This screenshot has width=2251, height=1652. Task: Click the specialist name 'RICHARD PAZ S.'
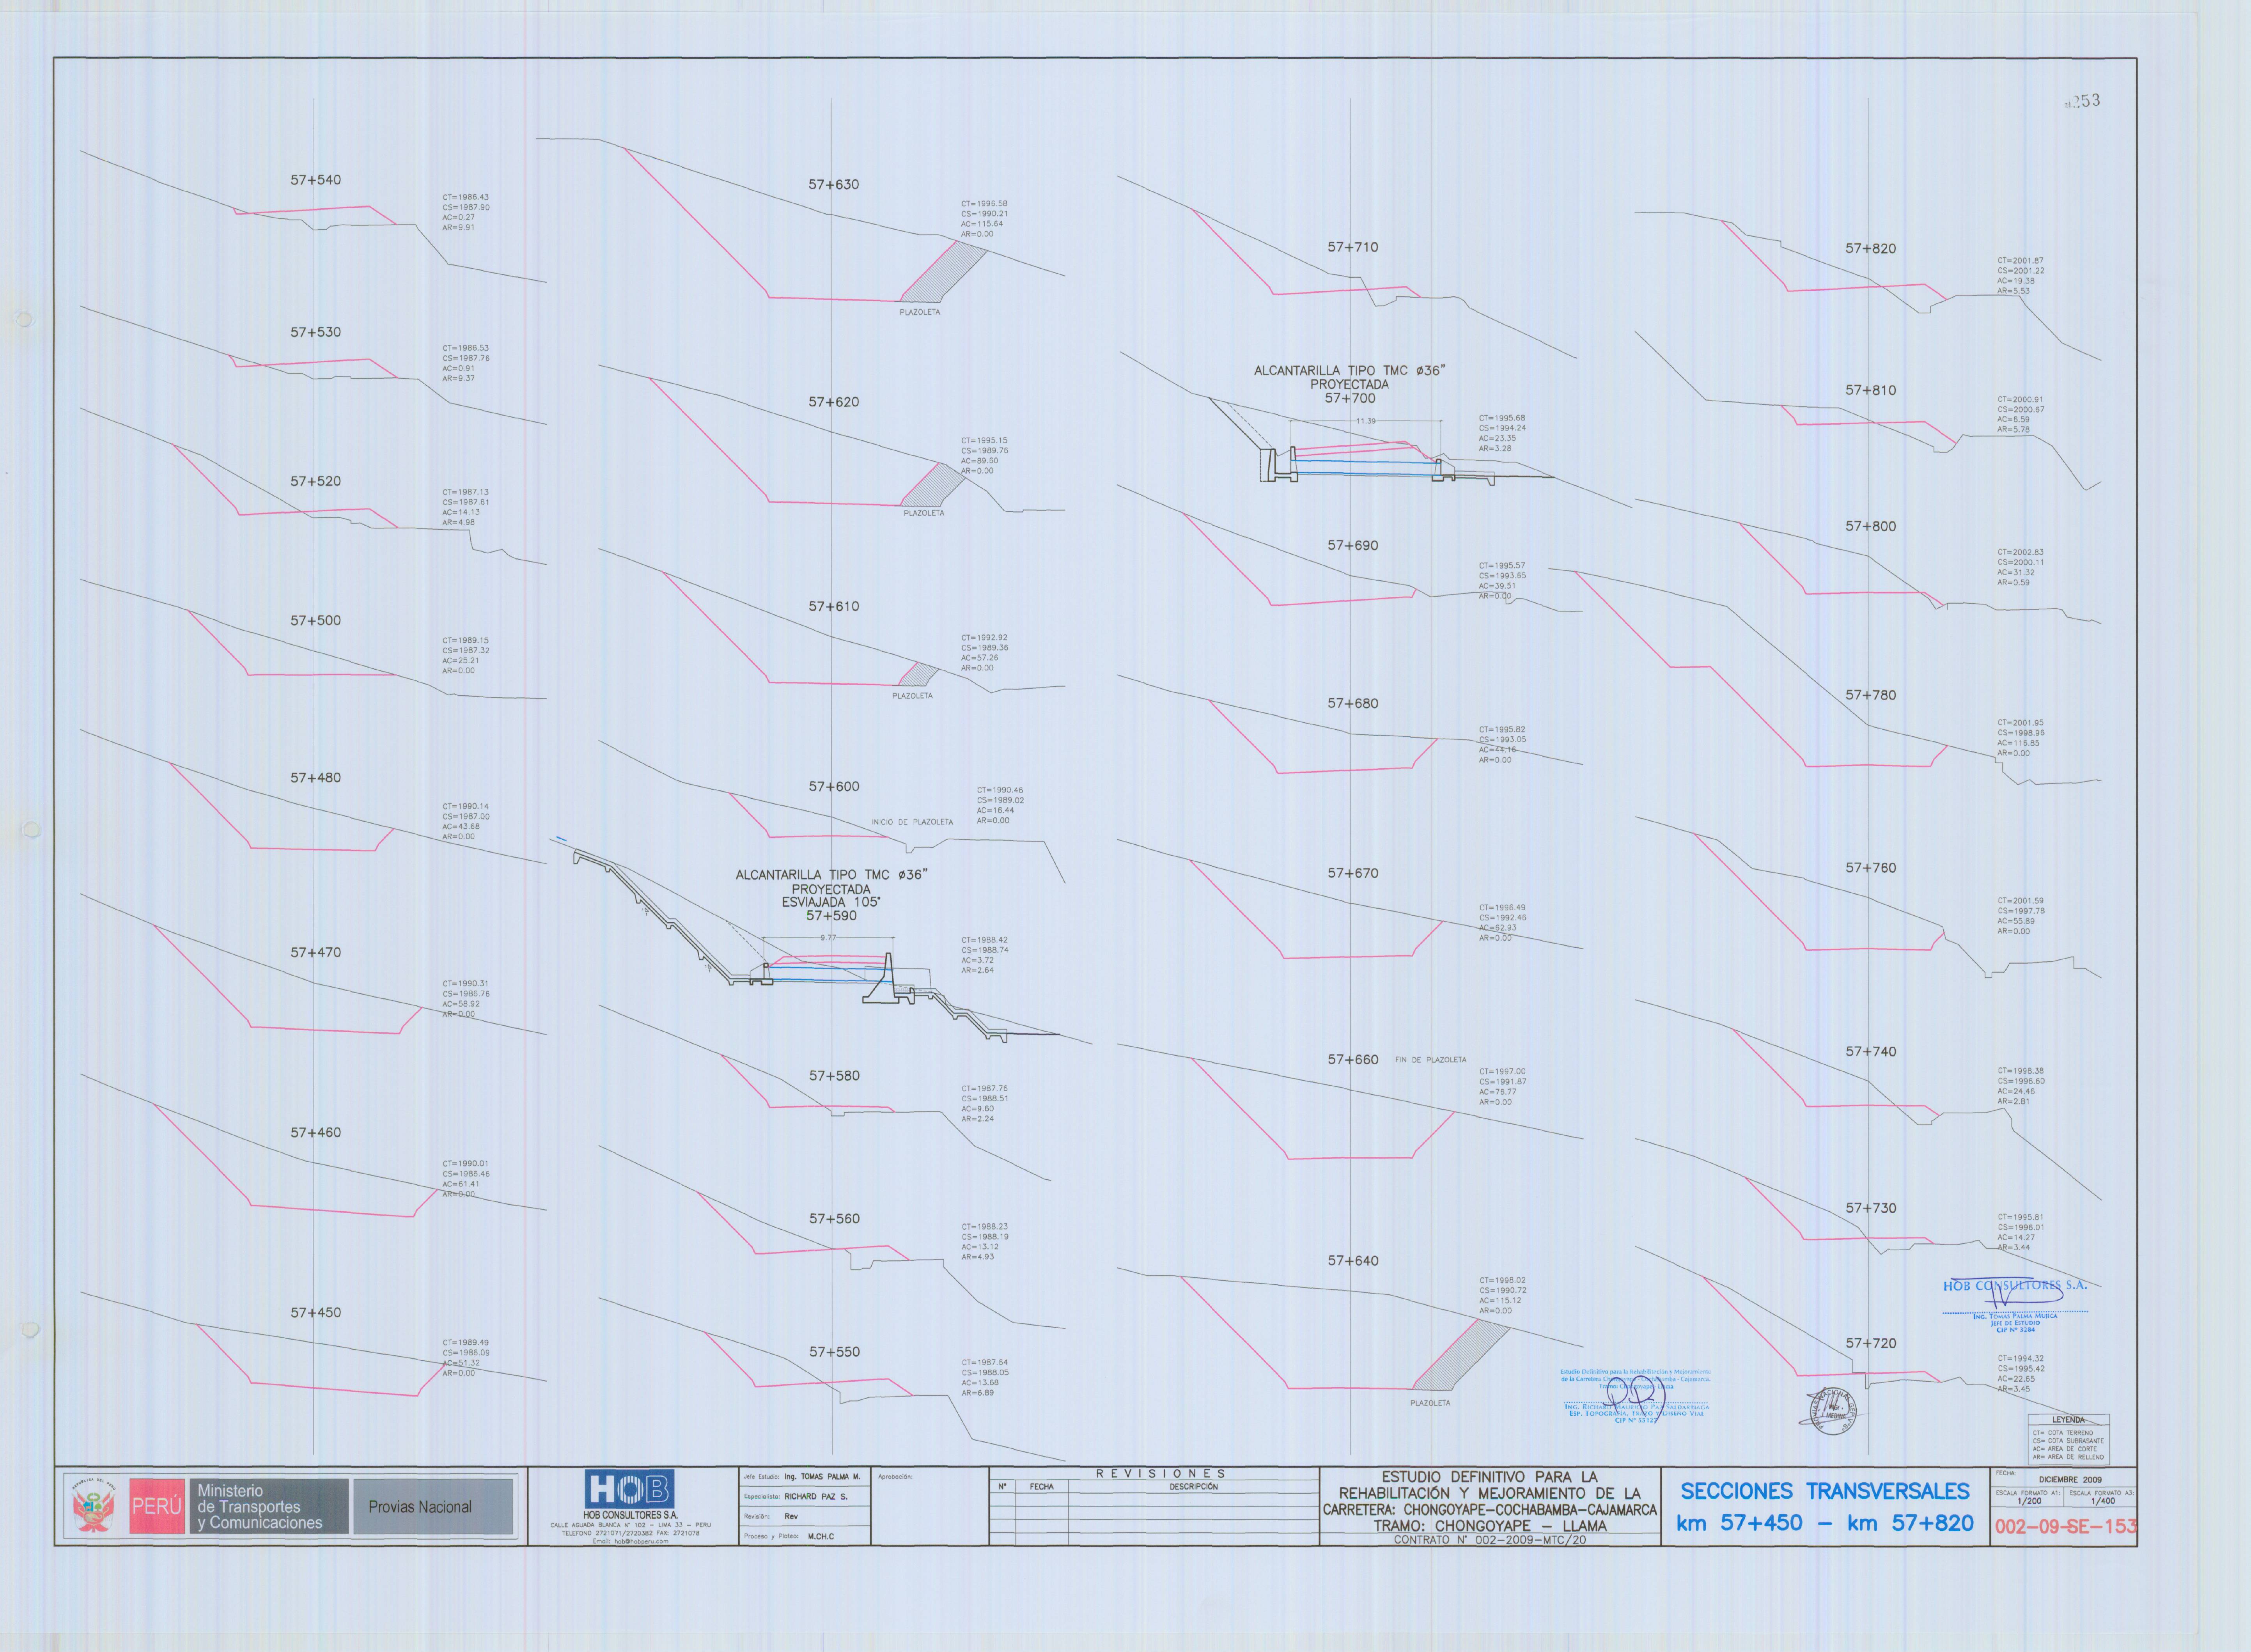(815, 1497)
